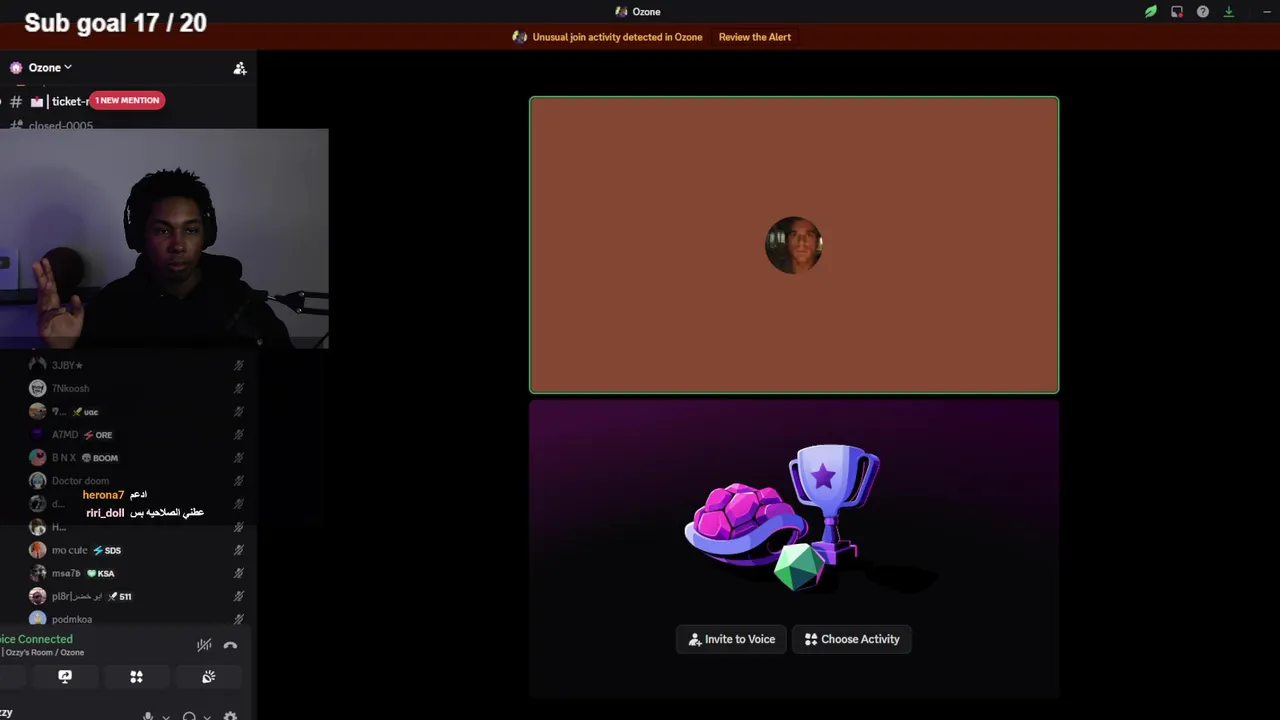Click the participant's round avatar
The width and height of the screenshot is (1280, 720).
coord(794,245)
